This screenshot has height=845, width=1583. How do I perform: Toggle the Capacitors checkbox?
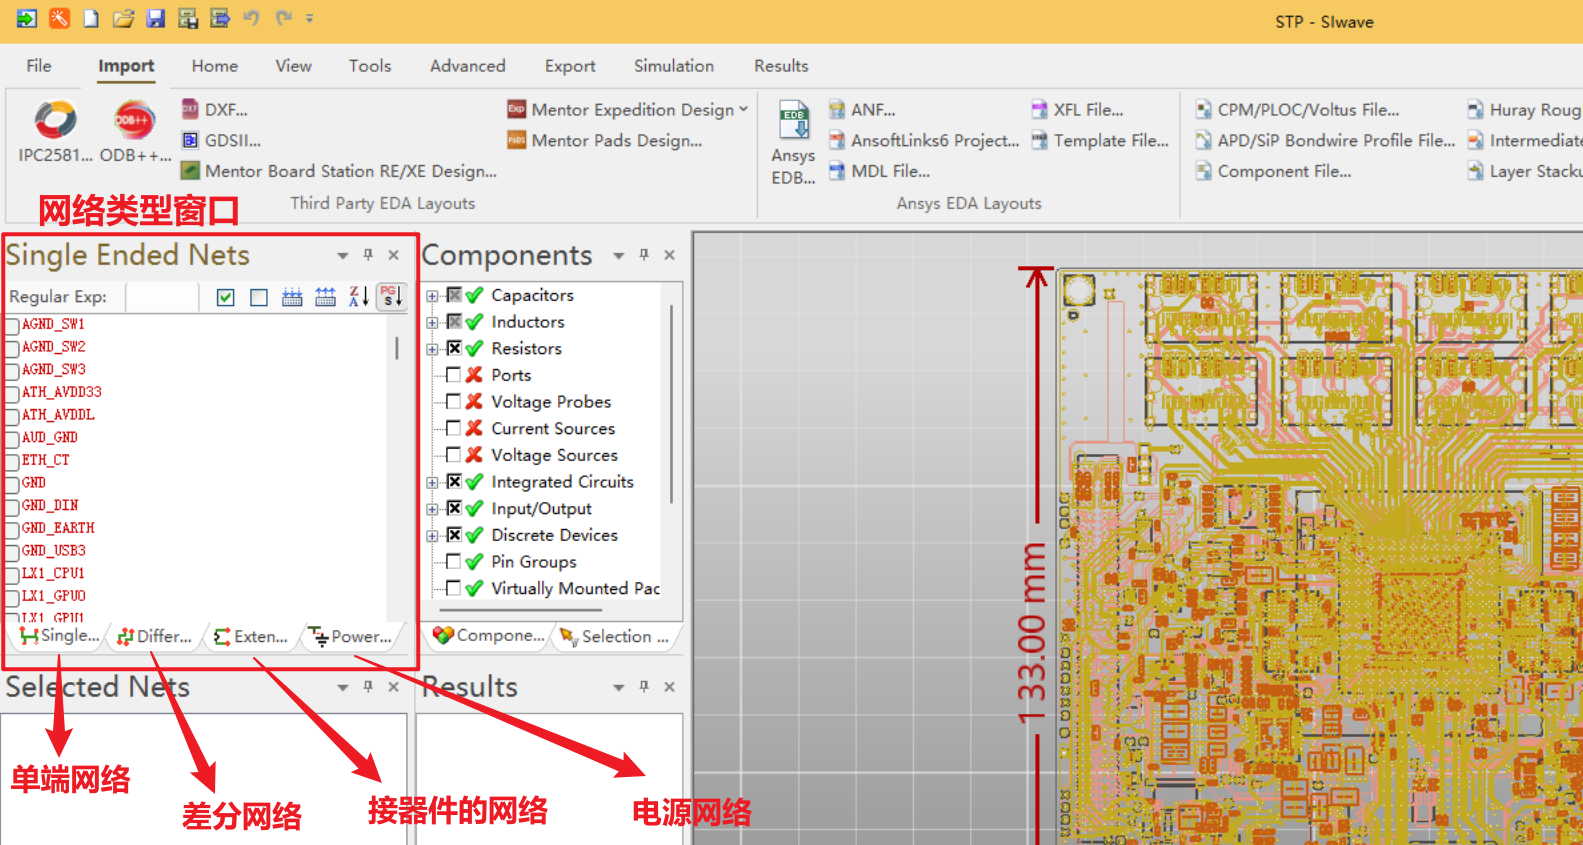pos(454,295)
